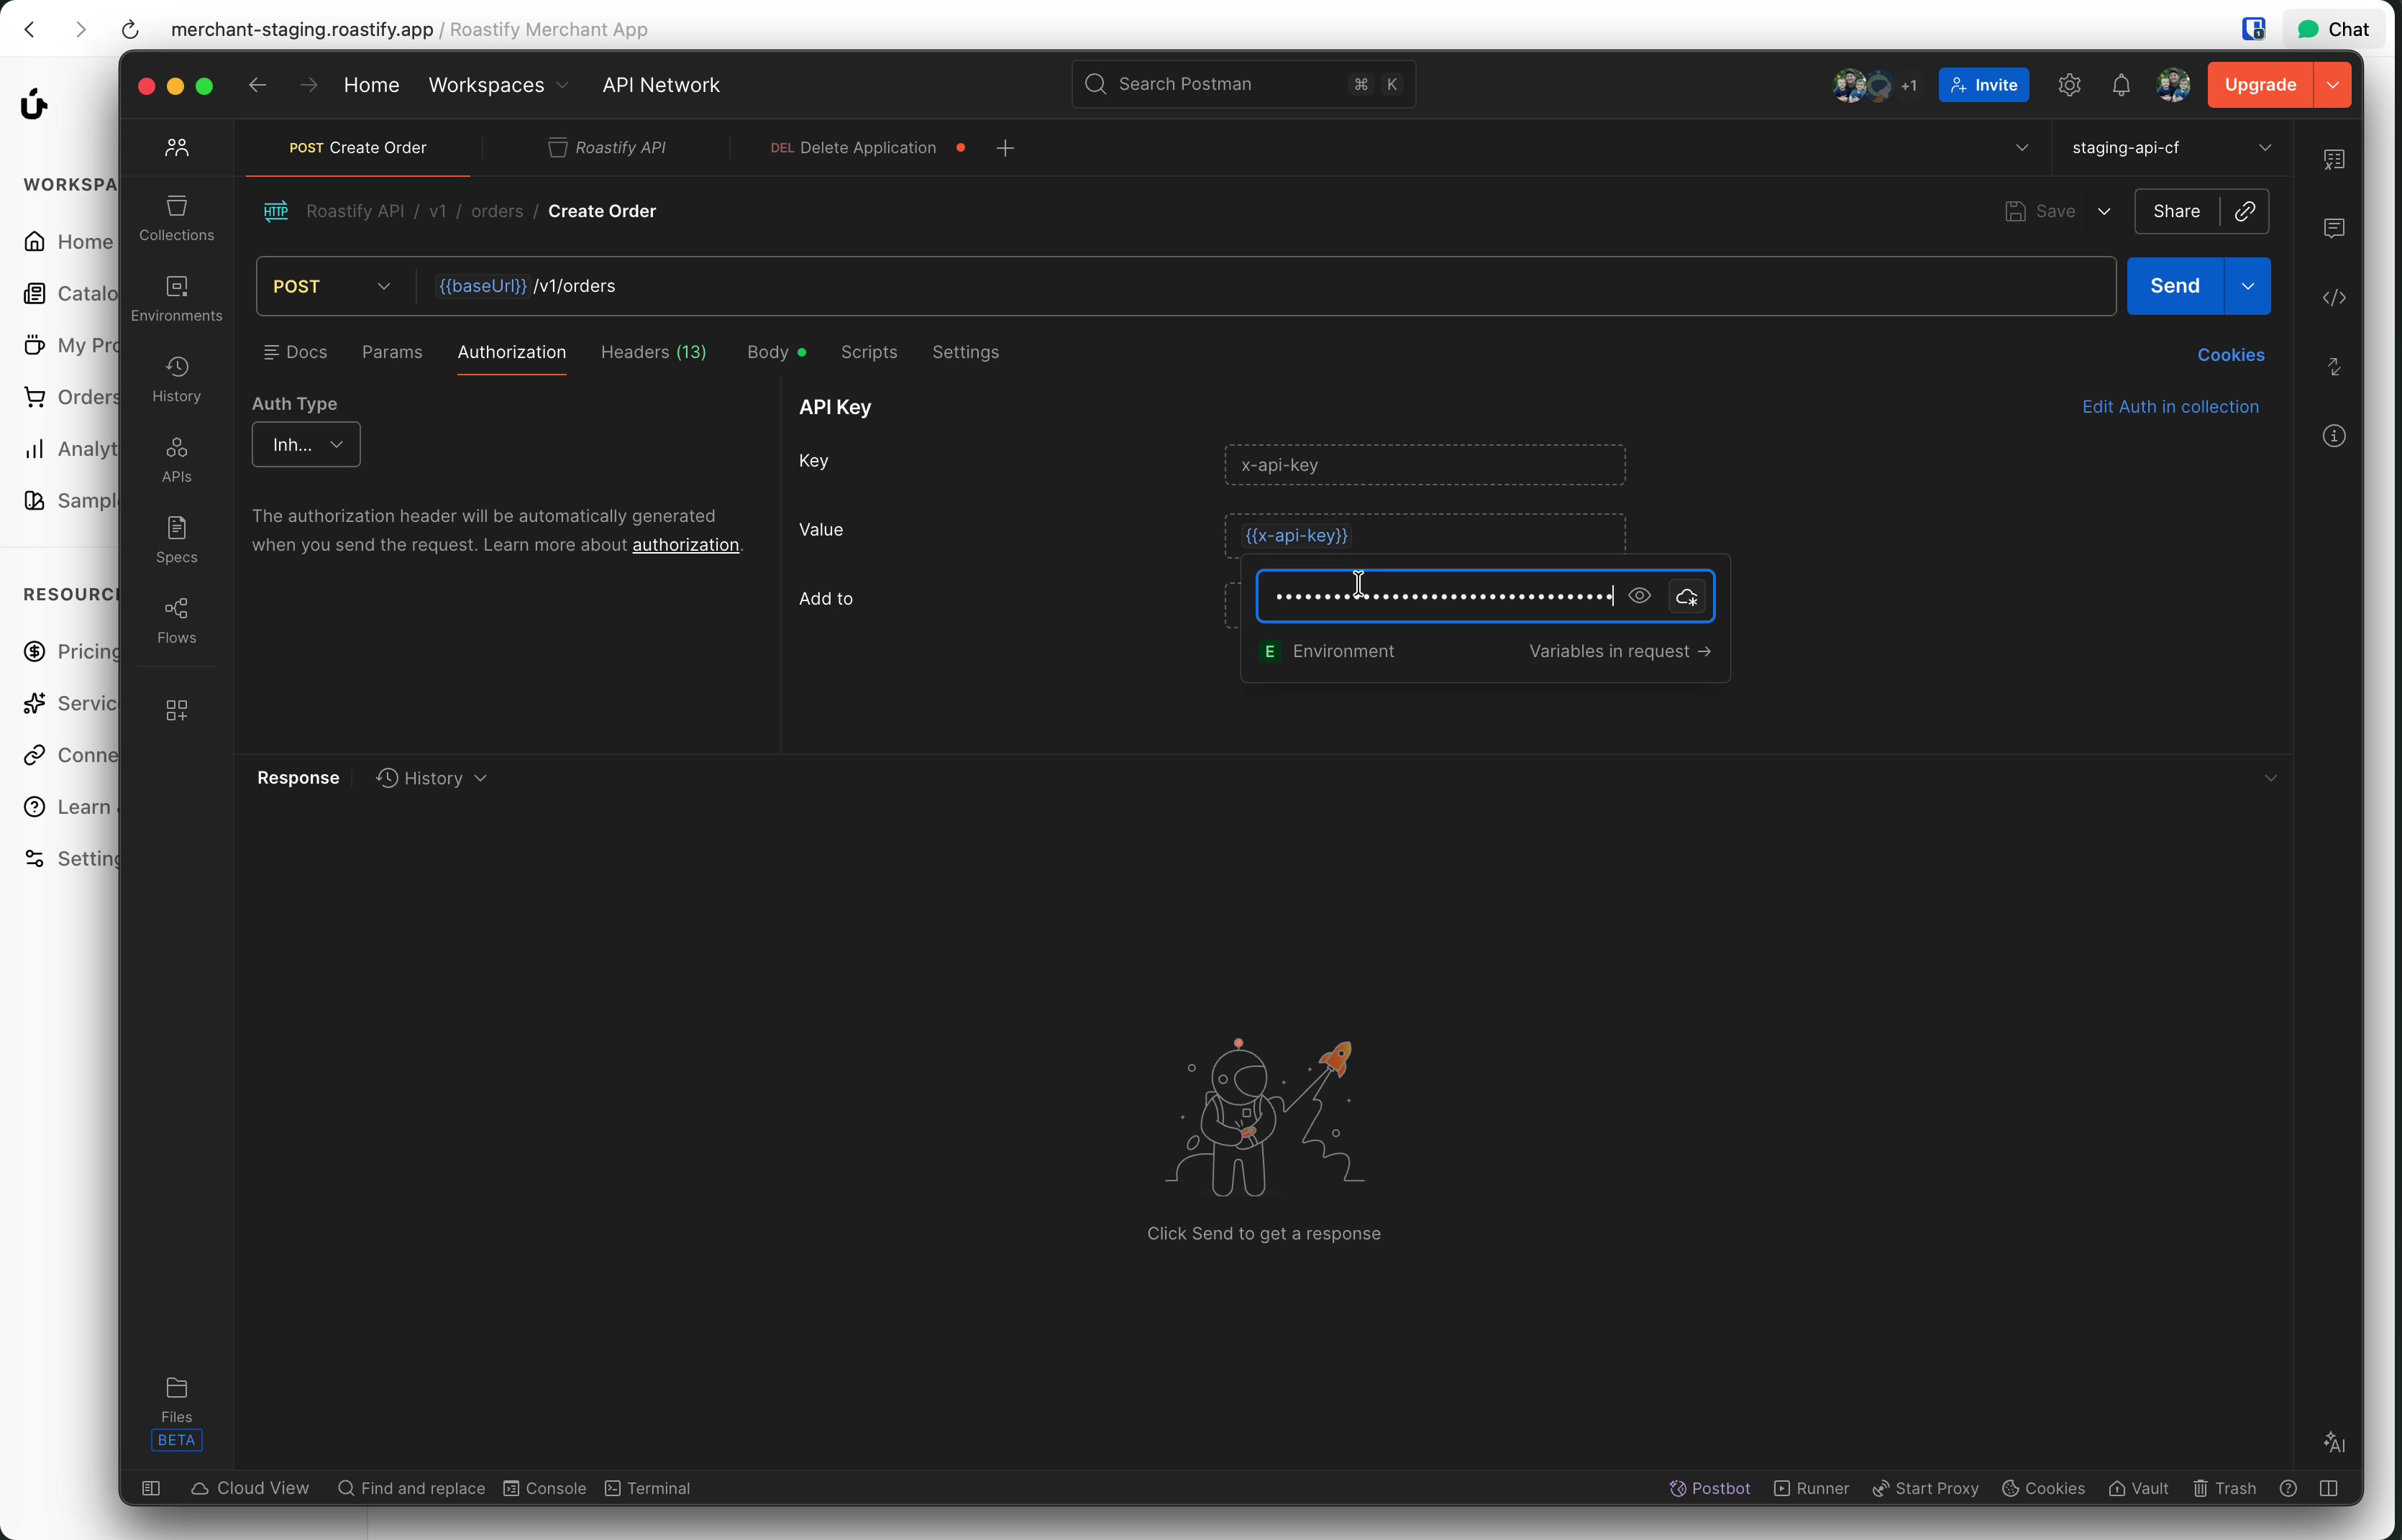Open the notifications bell icon
2402x1540 pixels.
(2120, 85)
